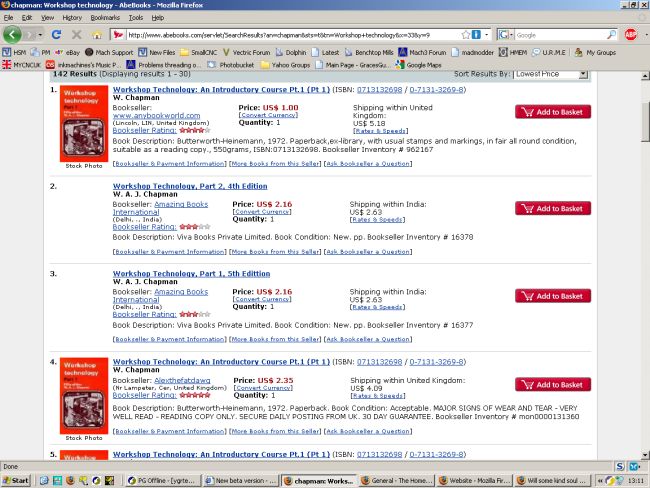
Task: Click the search magnifier in the Google box
Action: pos(611,35)
